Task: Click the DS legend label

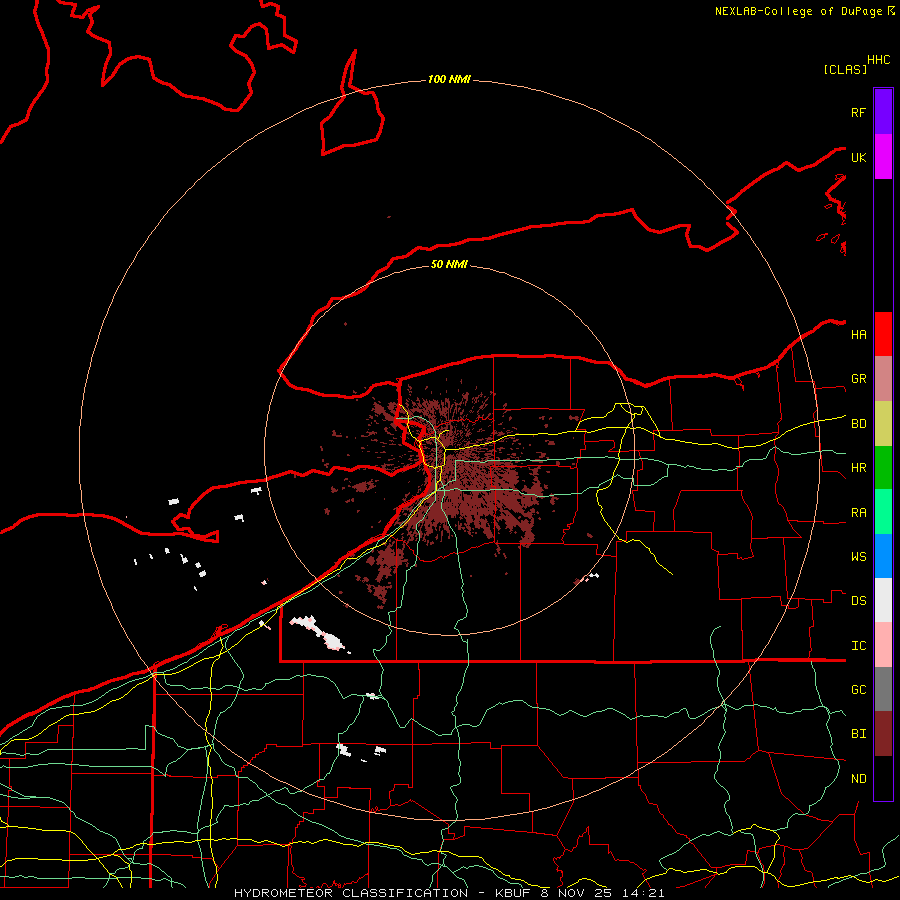Action: 858,601
